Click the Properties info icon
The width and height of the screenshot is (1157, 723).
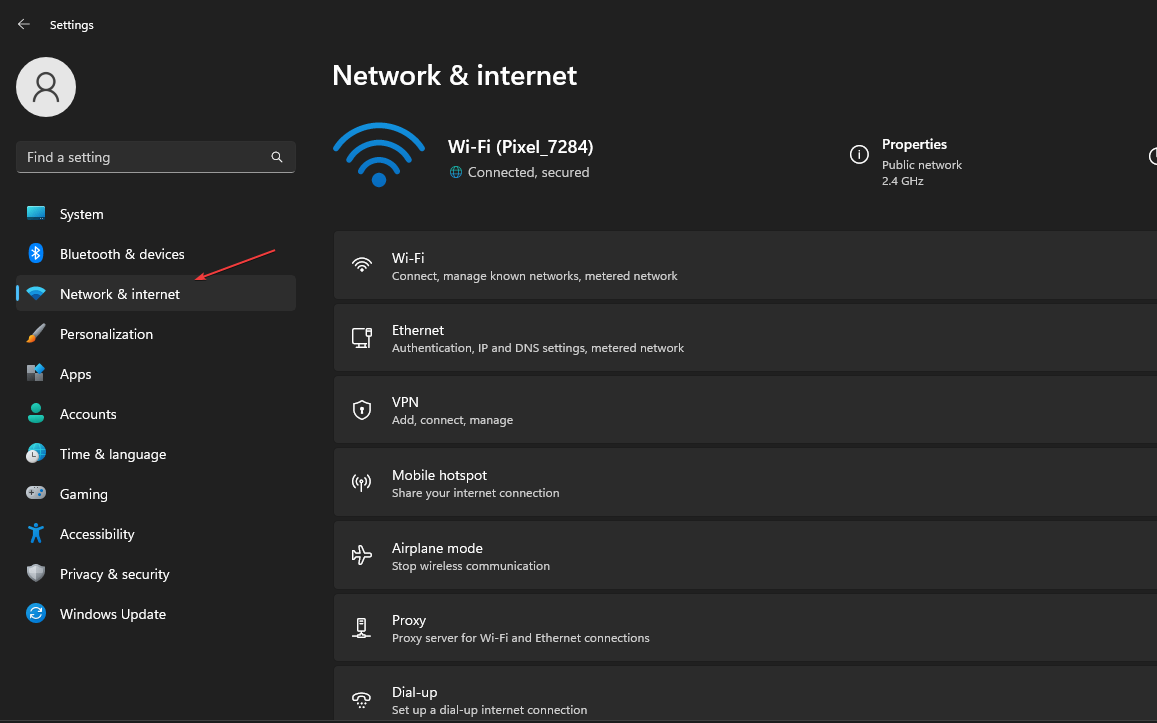click(x=858, y=154)
